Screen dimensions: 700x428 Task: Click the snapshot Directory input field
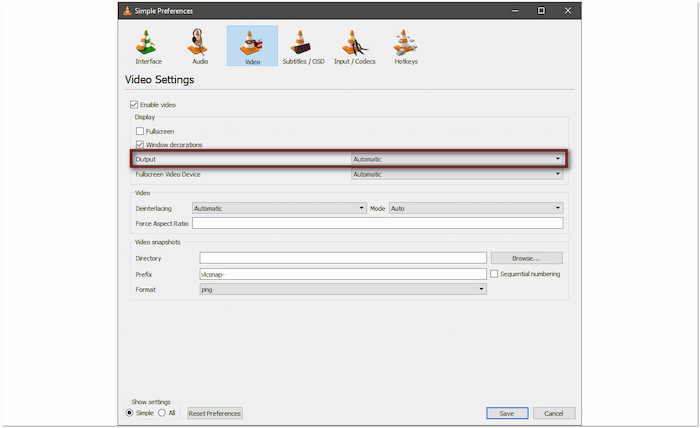tap(343, 258)
